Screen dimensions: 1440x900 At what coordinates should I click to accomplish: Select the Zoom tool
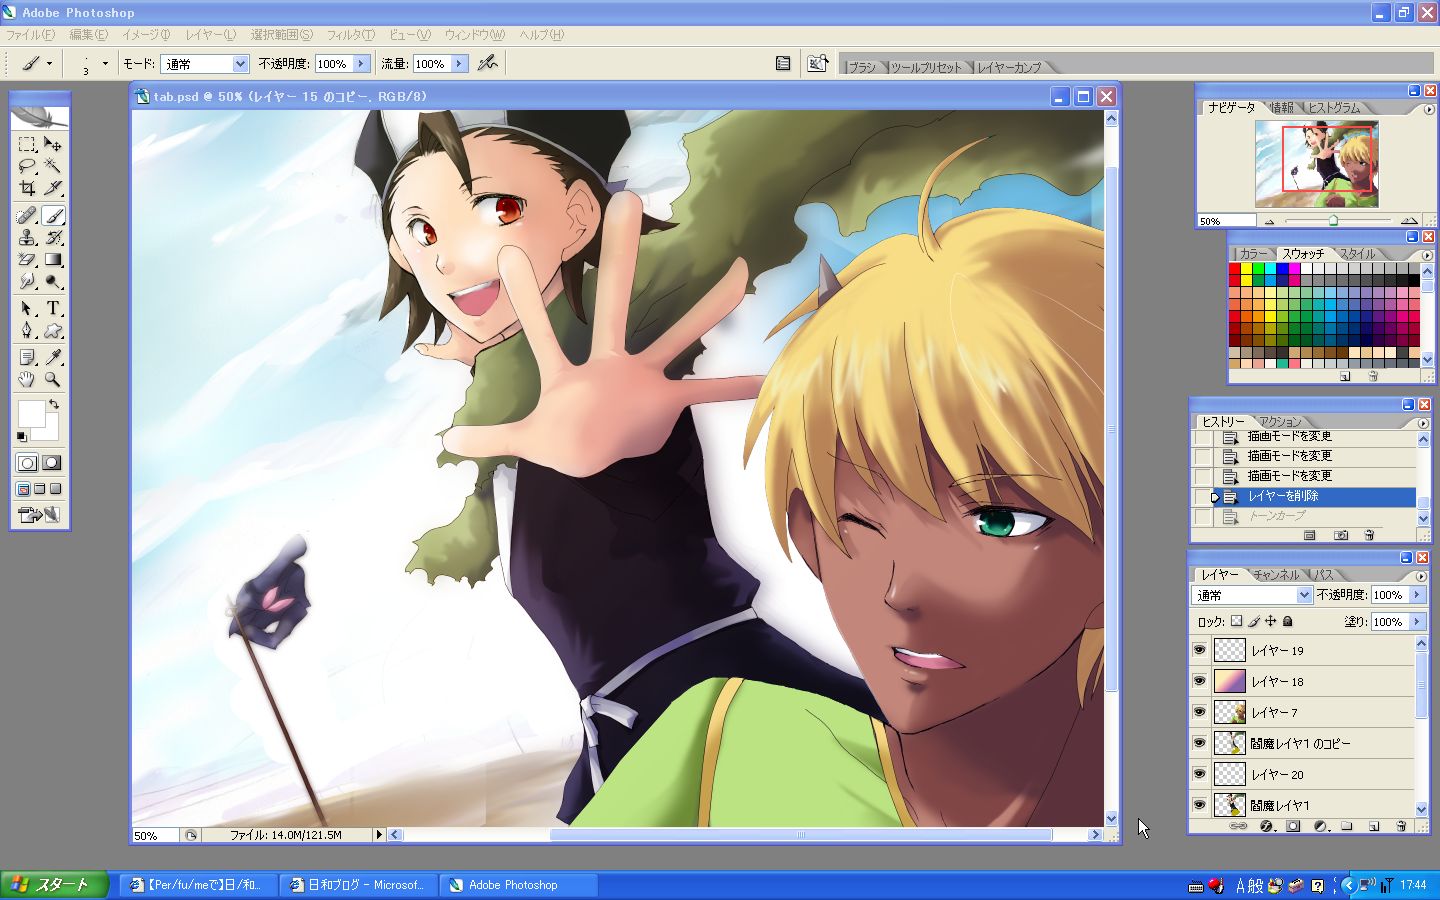[53, 379]
